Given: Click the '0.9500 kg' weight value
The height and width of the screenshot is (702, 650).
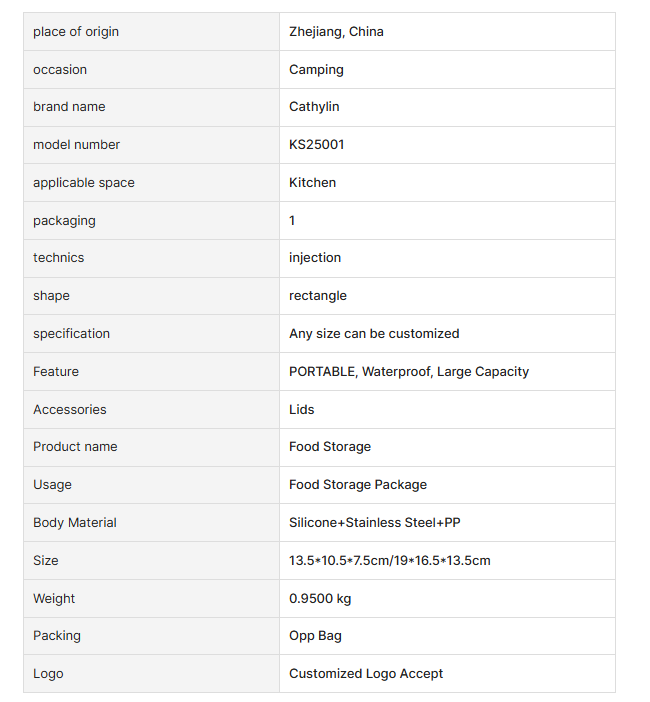Looking at the screenshot, I should point(320,599).
